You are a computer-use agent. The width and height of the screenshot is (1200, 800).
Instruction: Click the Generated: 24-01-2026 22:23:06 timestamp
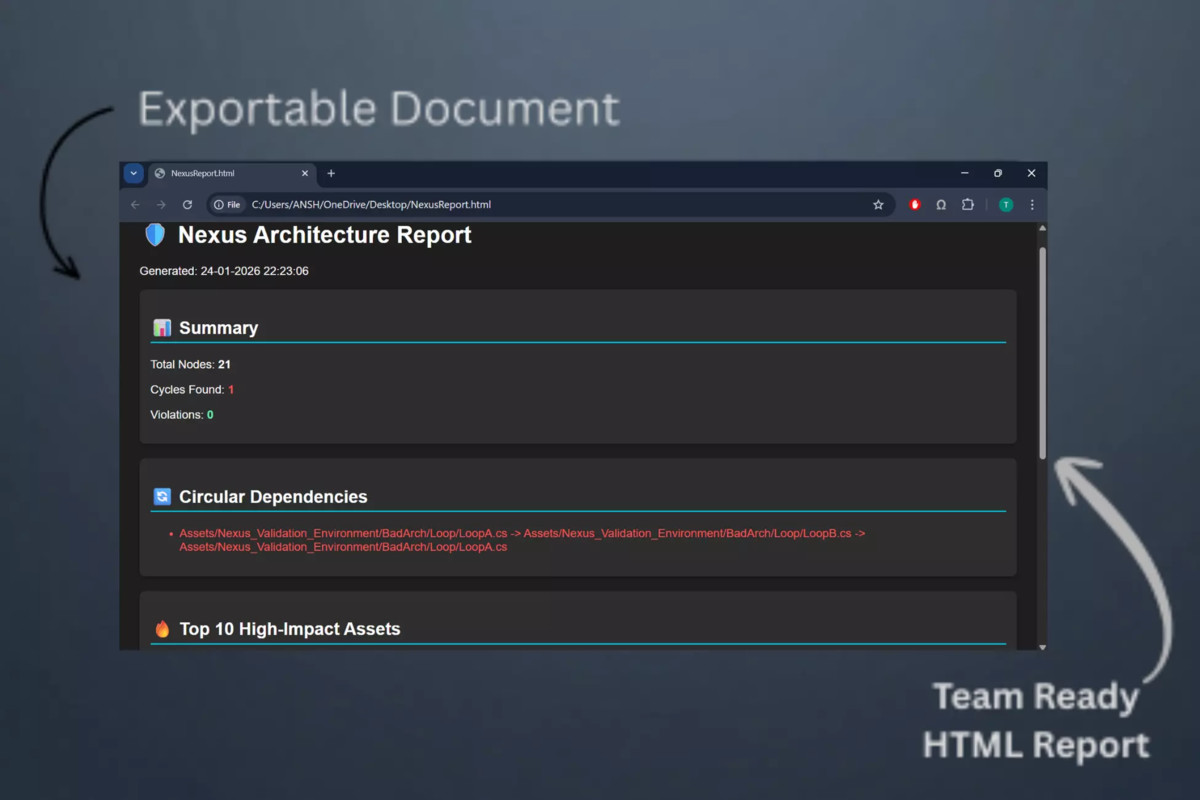[224, 271]
